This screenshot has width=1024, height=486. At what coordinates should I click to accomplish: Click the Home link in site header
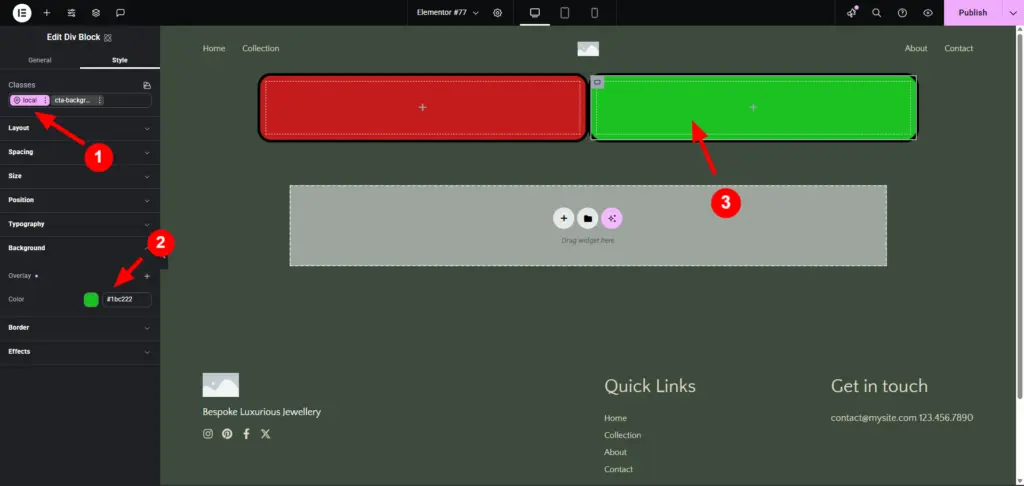pos(214,48)
